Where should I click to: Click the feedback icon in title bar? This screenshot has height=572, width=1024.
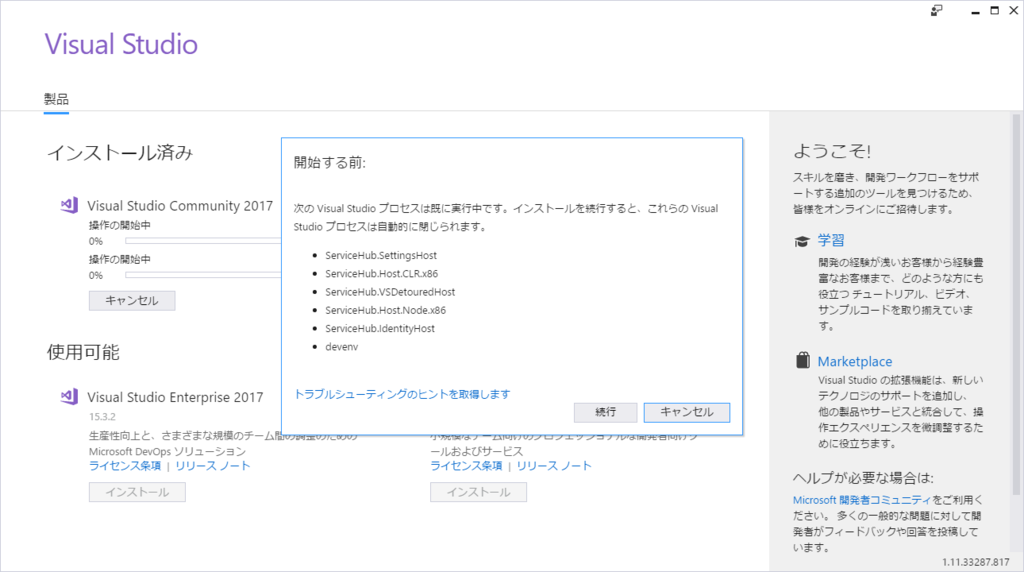(936, 10)
